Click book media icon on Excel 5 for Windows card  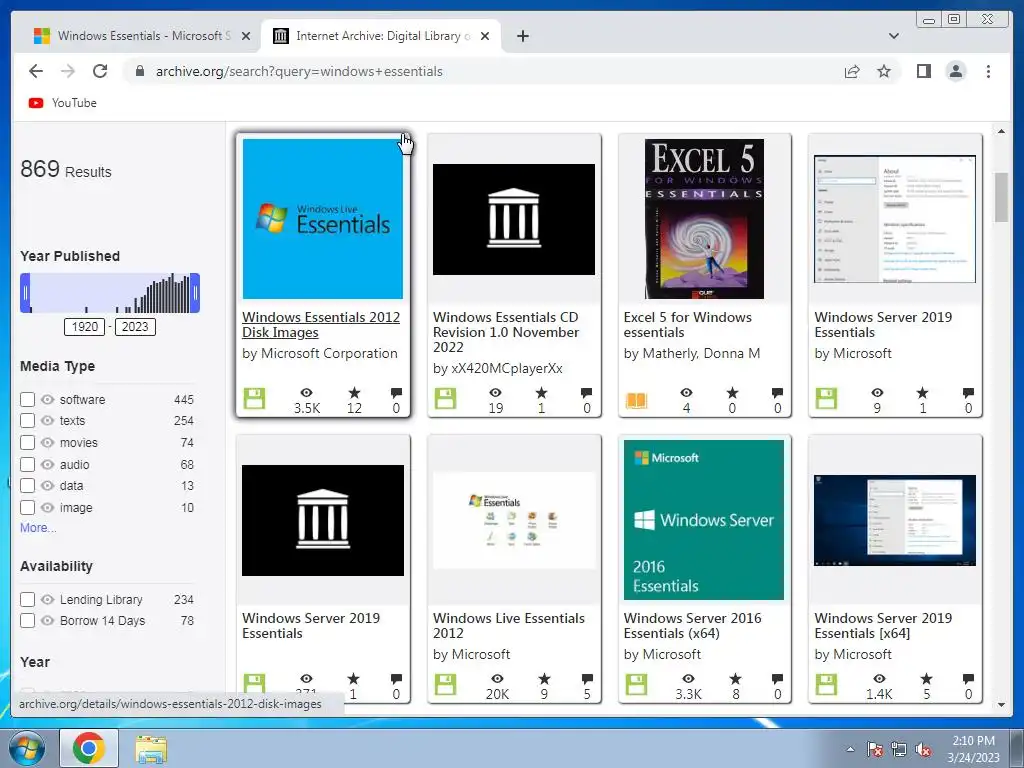click(x=636, y=400)
